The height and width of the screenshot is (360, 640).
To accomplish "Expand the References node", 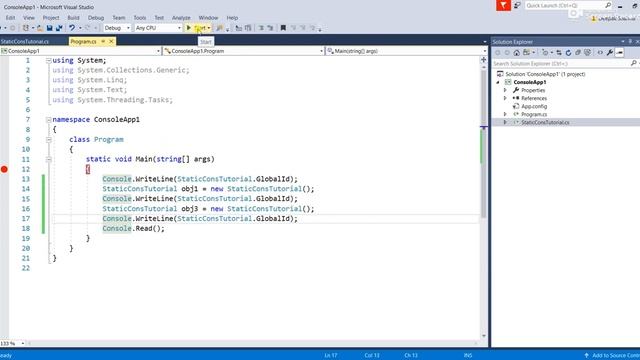I will (505, 98).
